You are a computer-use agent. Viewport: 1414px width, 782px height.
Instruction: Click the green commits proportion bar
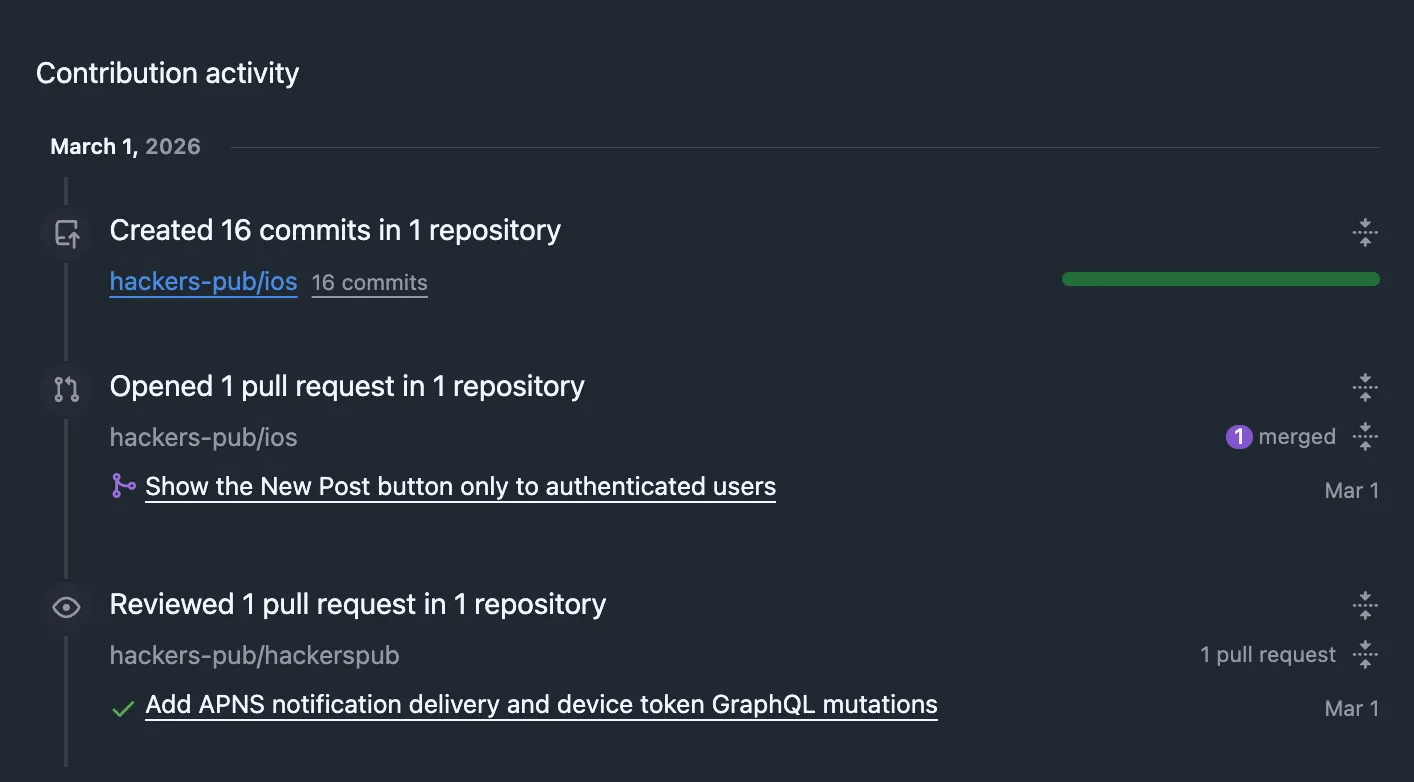click(1220, 279)
